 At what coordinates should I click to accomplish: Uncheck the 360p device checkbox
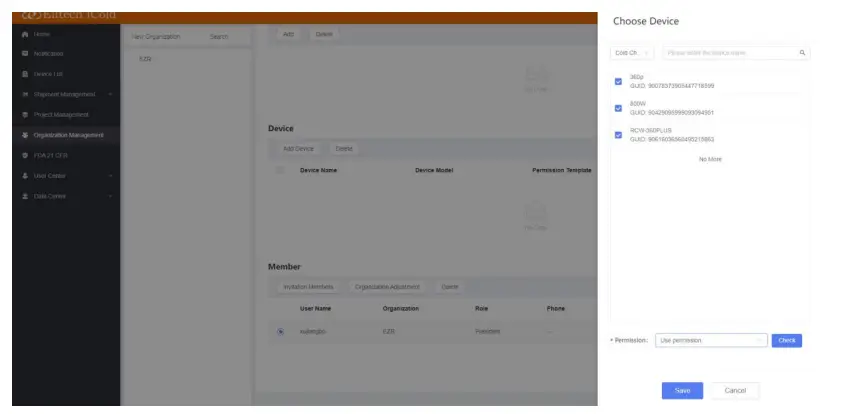[x=618, y=82]
